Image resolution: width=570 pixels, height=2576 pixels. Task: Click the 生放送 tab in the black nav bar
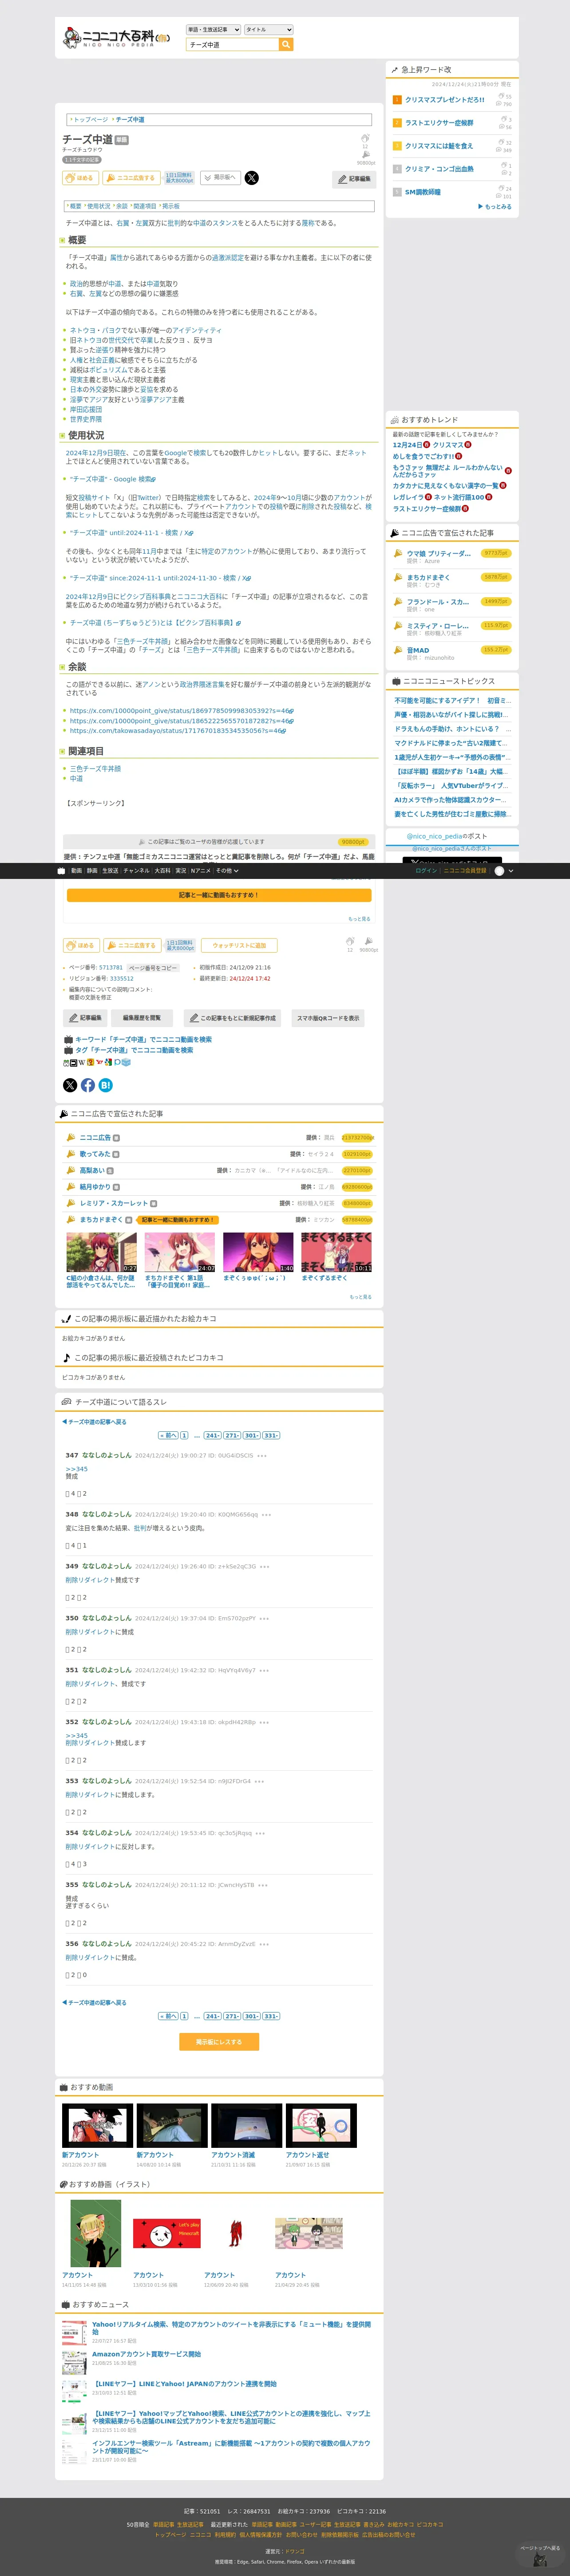tap(110, 871)
